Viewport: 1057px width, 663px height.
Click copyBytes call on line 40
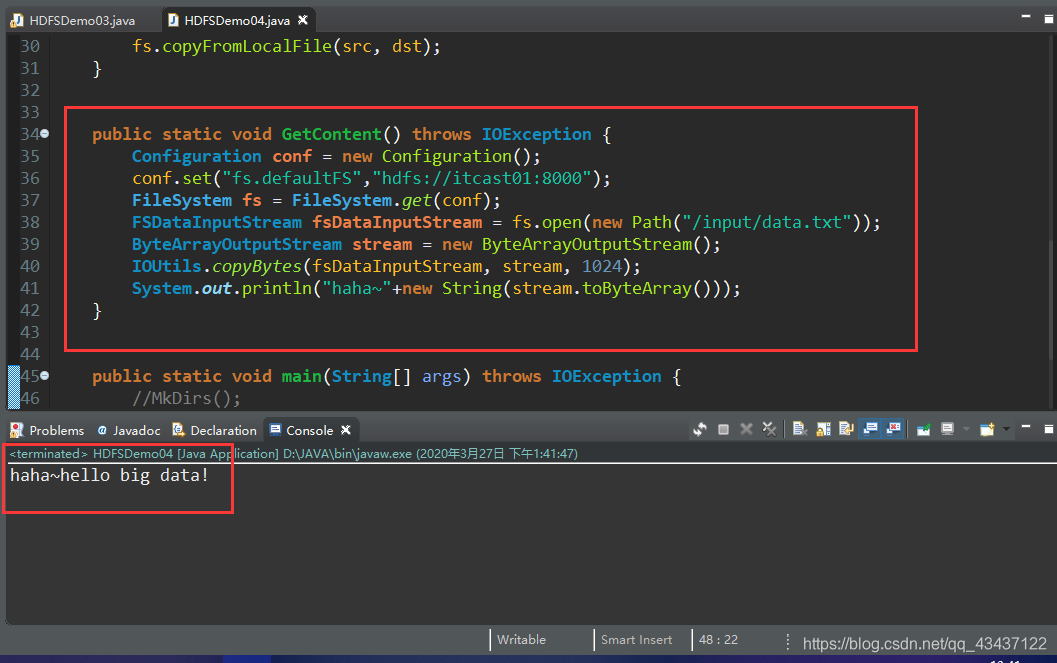257,266
